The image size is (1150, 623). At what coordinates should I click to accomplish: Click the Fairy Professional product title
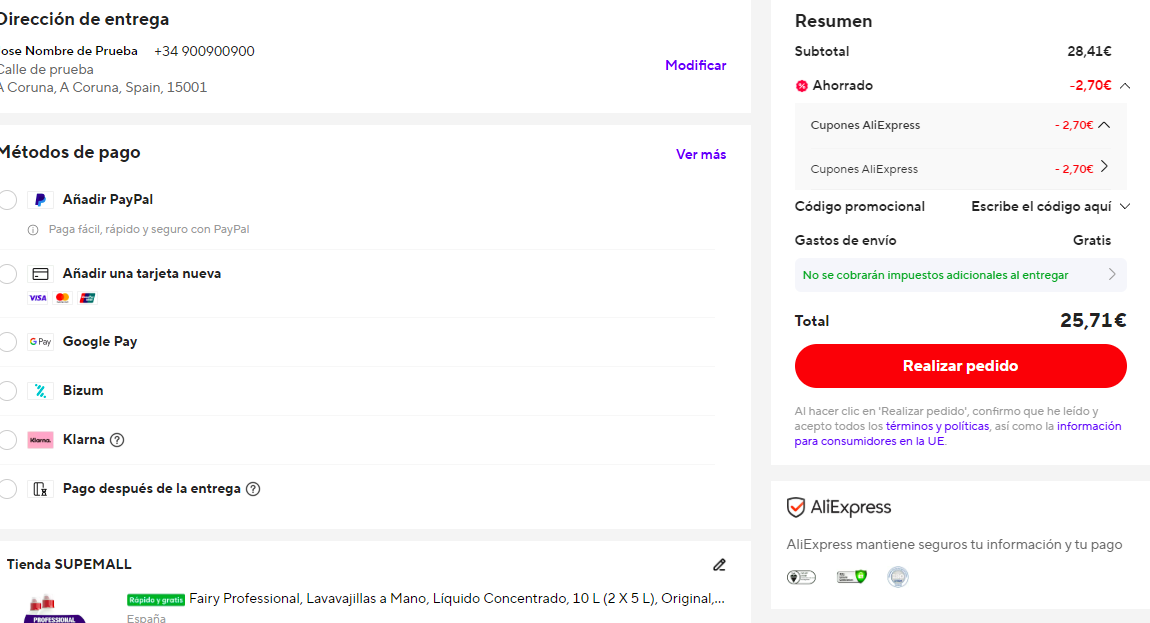(456, 599)
